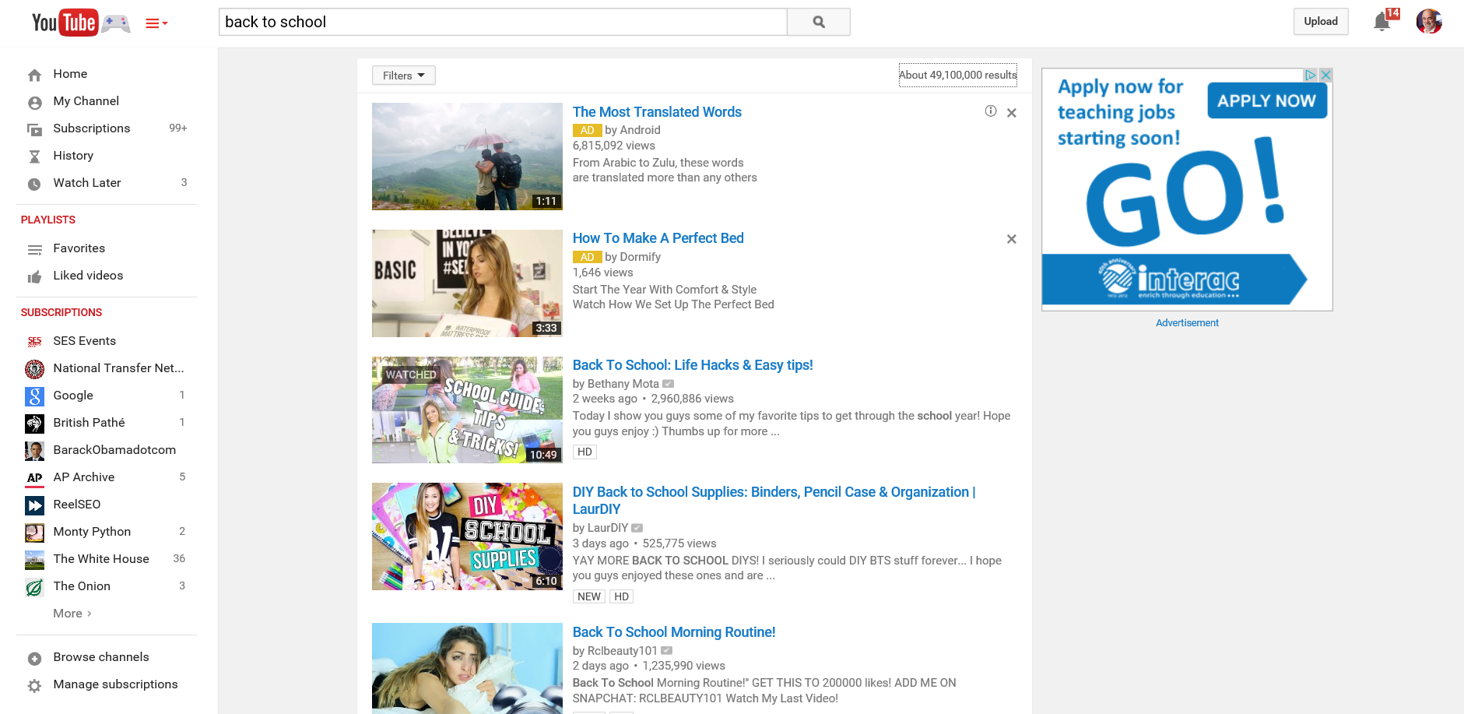Open Manage subscriptions gear item

[x=115, y=685]
